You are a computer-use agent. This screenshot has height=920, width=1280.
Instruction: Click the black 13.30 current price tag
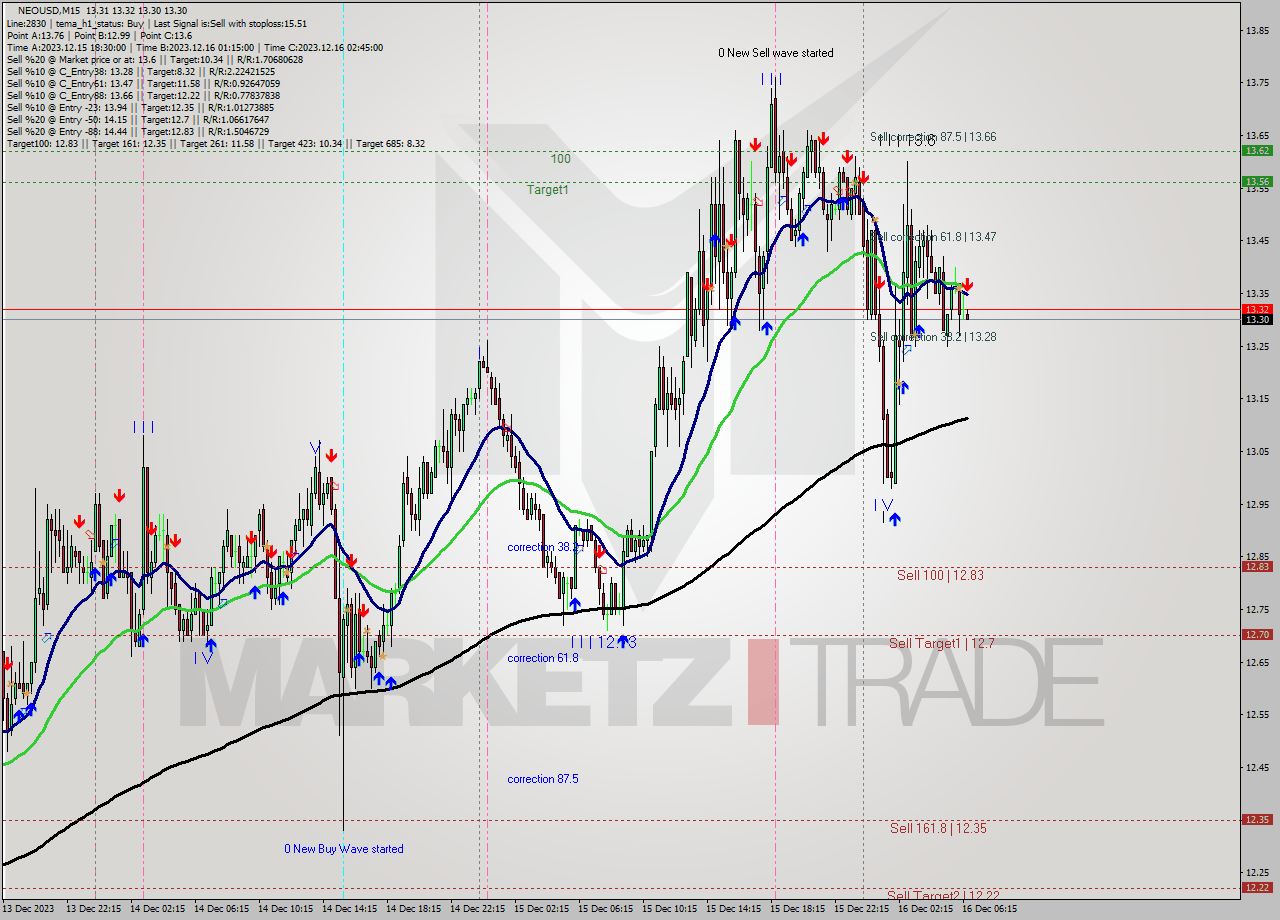point(1257,319)
